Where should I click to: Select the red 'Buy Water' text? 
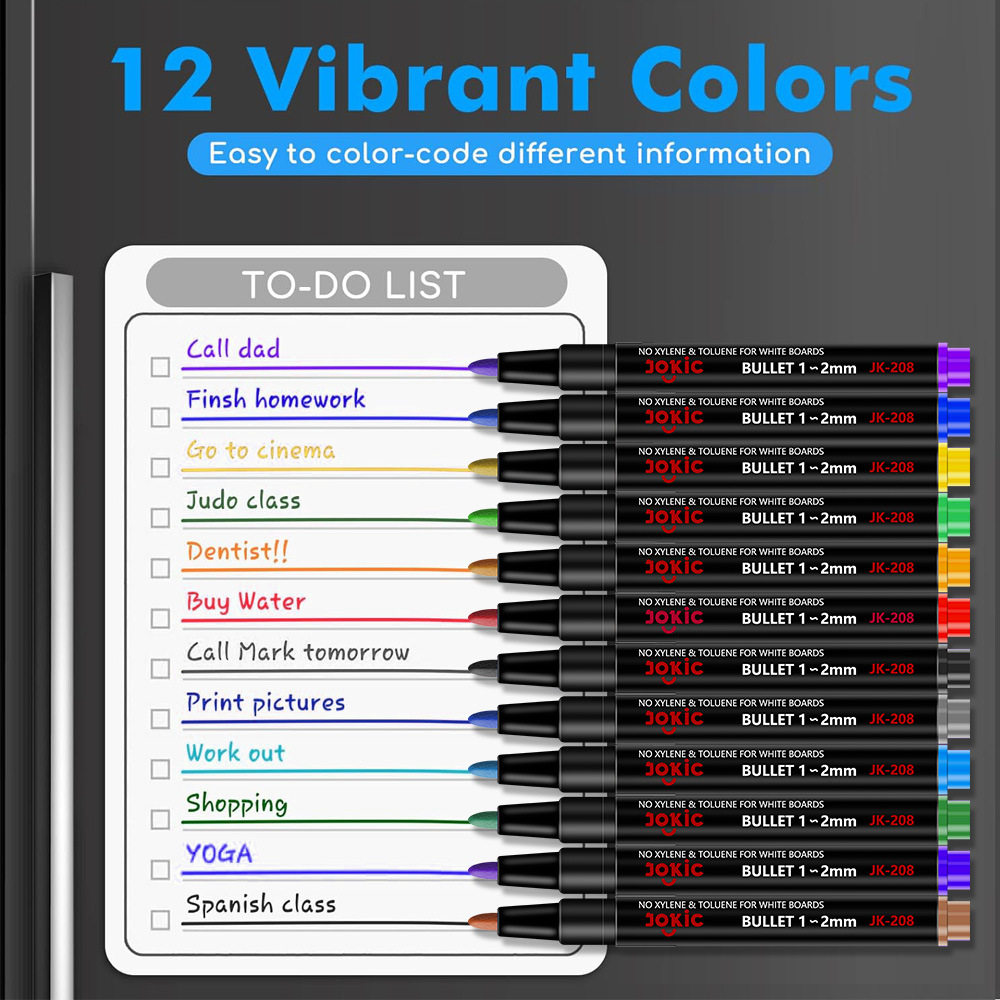coord(246,601)
